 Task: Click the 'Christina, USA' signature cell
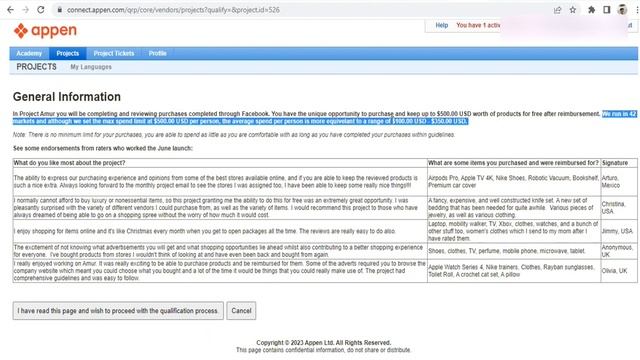tap(619, 208)
